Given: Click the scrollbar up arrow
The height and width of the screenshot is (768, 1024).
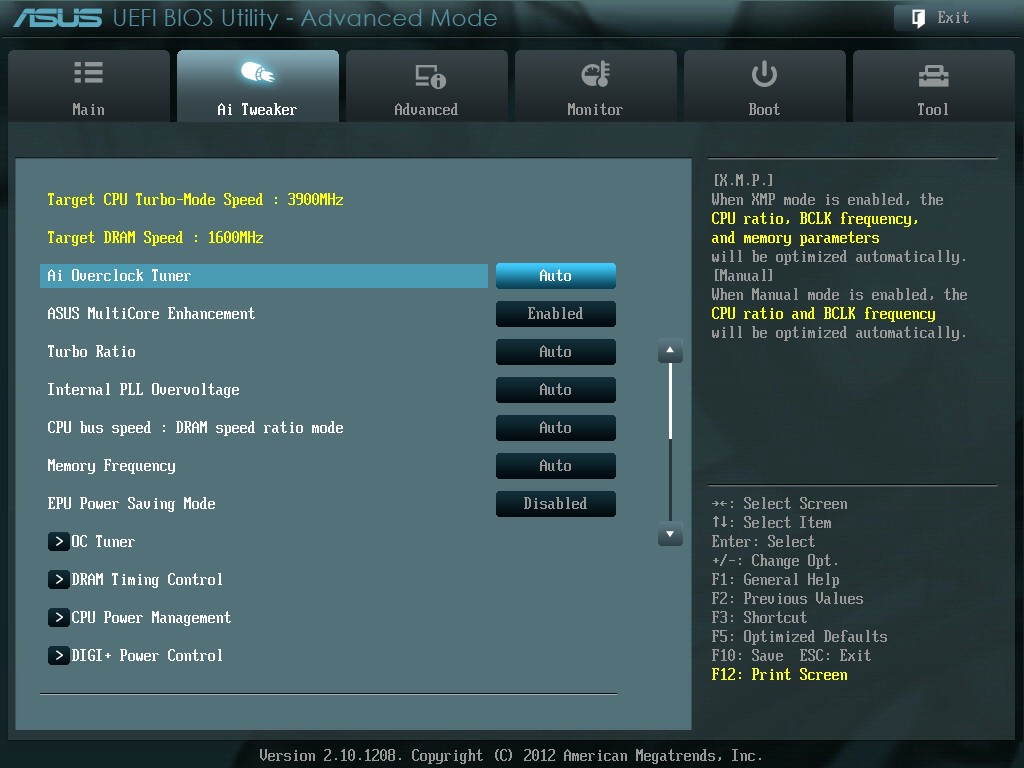Looking at the screenshot, I should click(x=670, y=352).
